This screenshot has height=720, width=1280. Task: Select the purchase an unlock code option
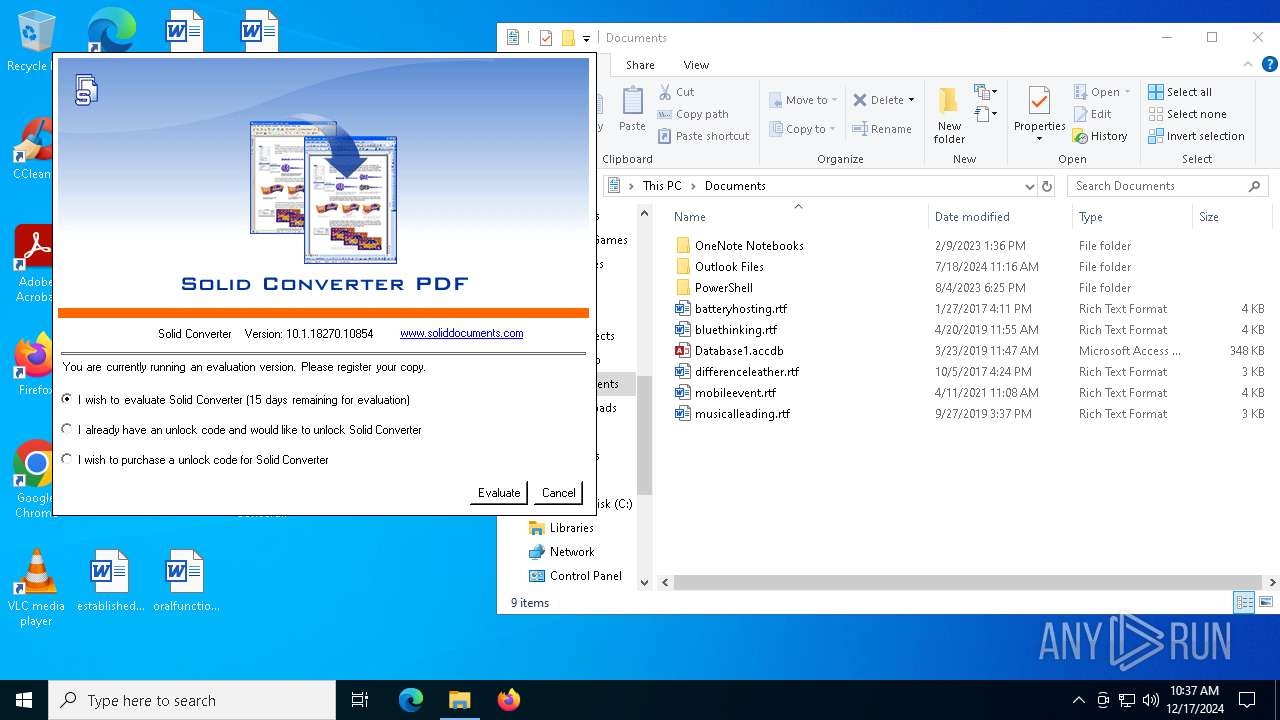(67, 459)
